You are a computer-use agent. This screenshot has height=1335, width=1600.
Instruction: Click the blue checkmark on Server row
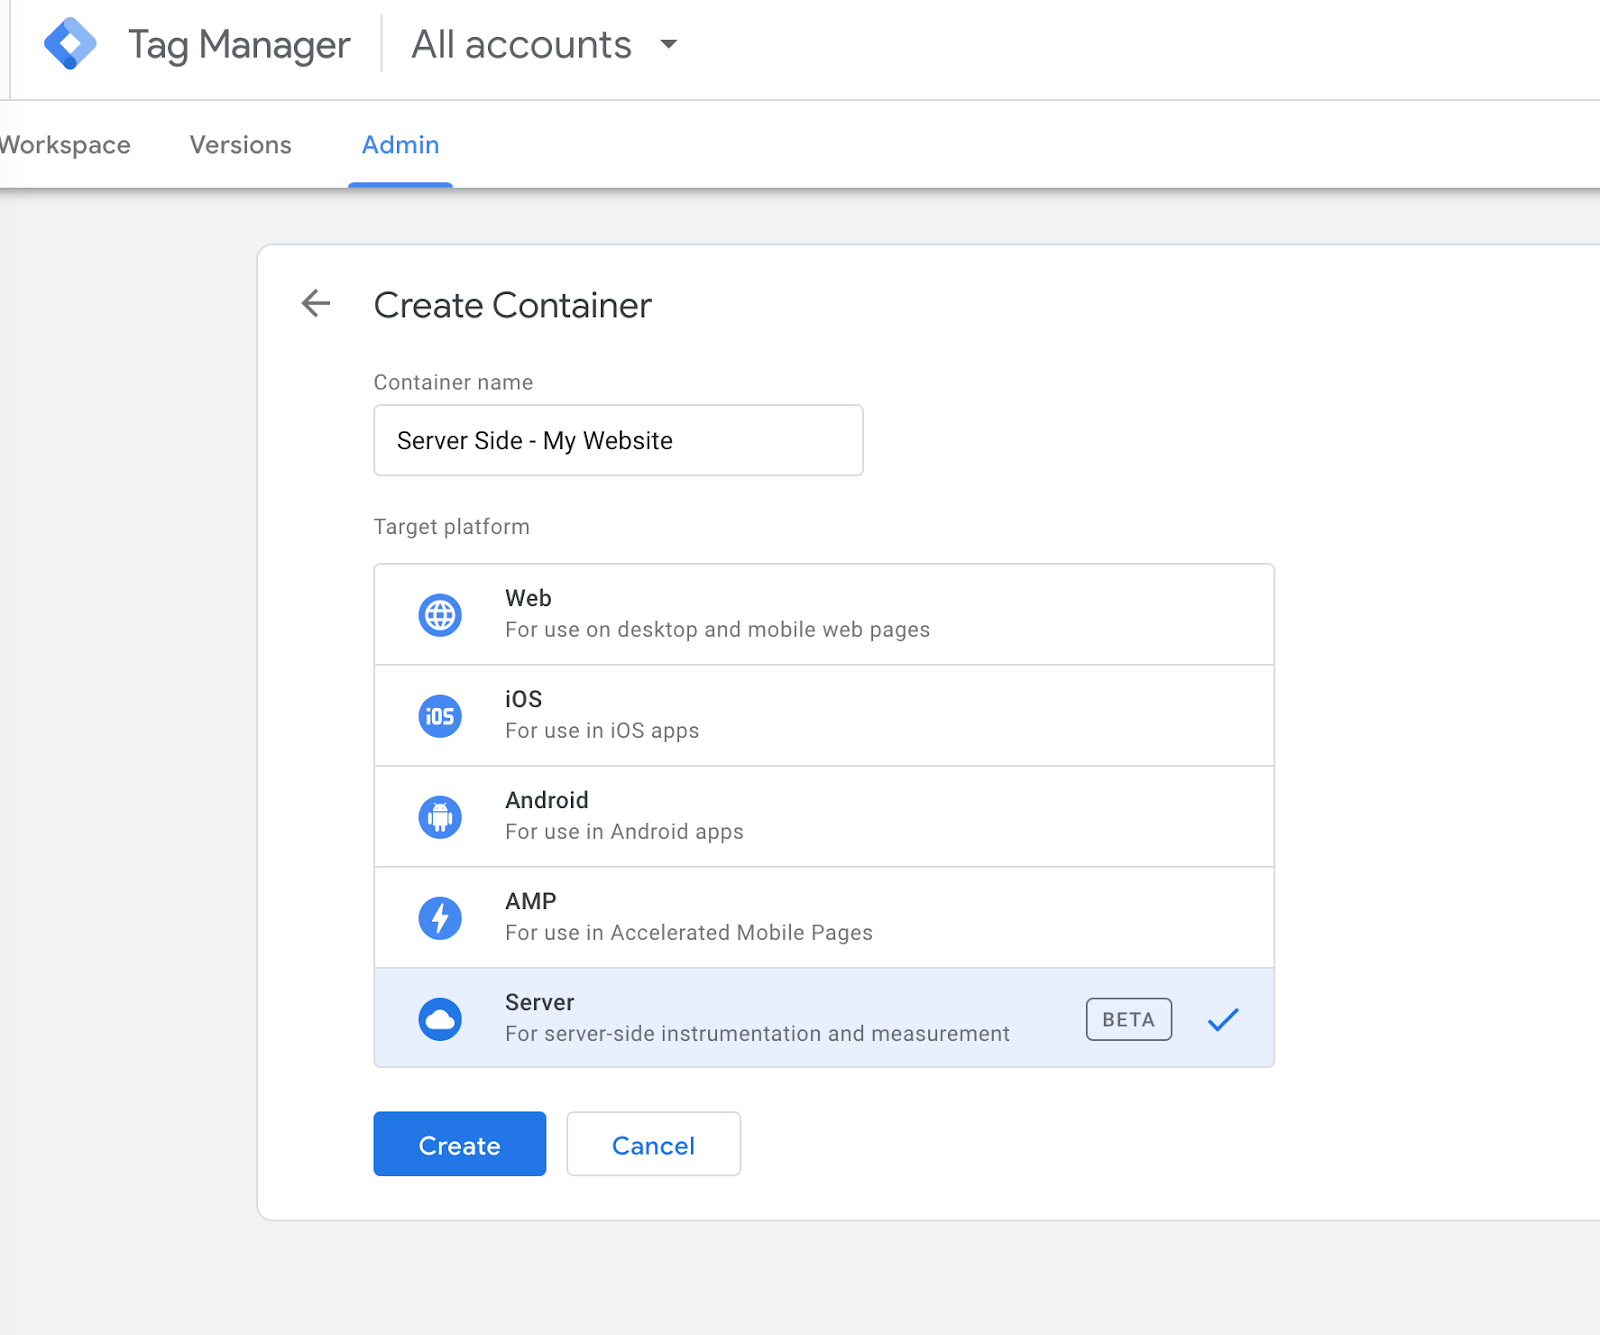point(1222,1019)
